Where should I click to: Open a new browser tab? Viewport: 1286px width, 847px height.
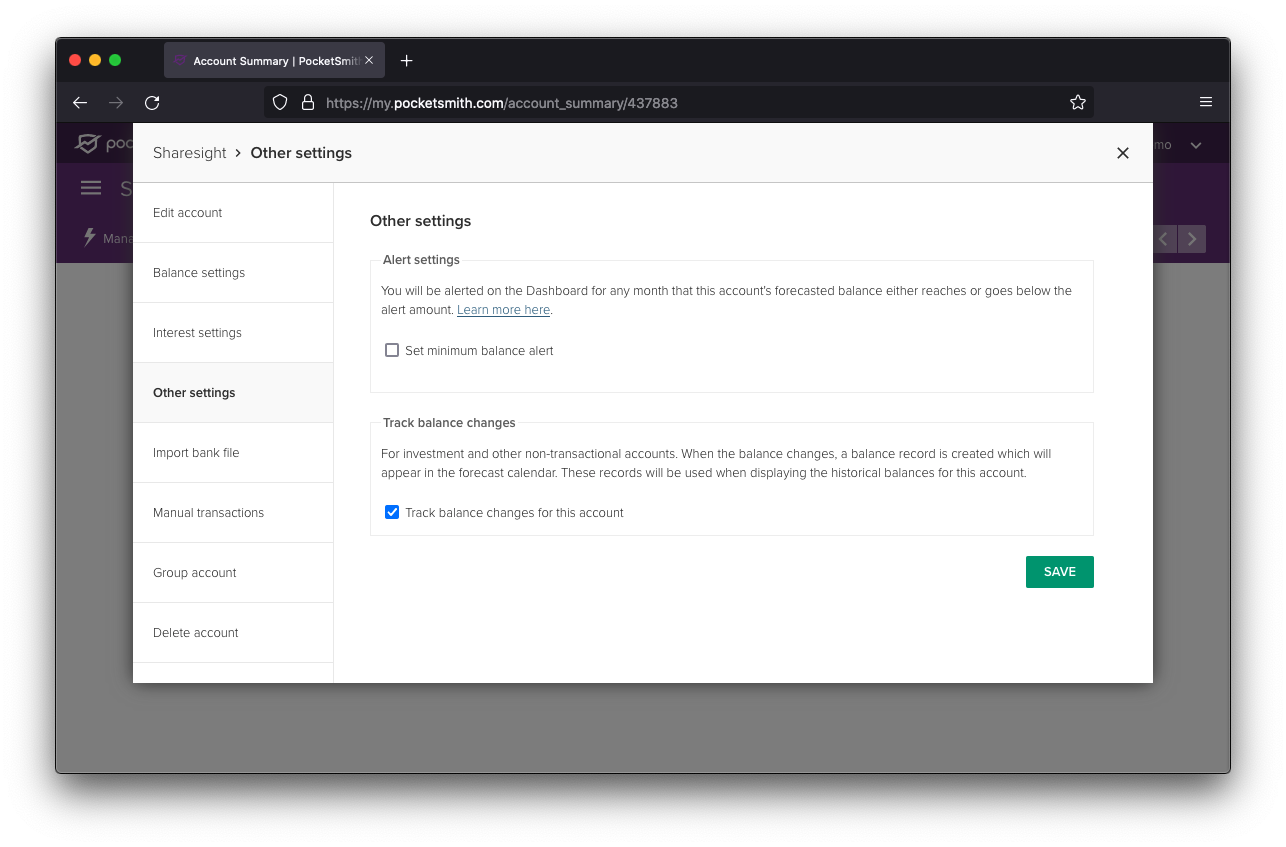click(x=406, y=60)
